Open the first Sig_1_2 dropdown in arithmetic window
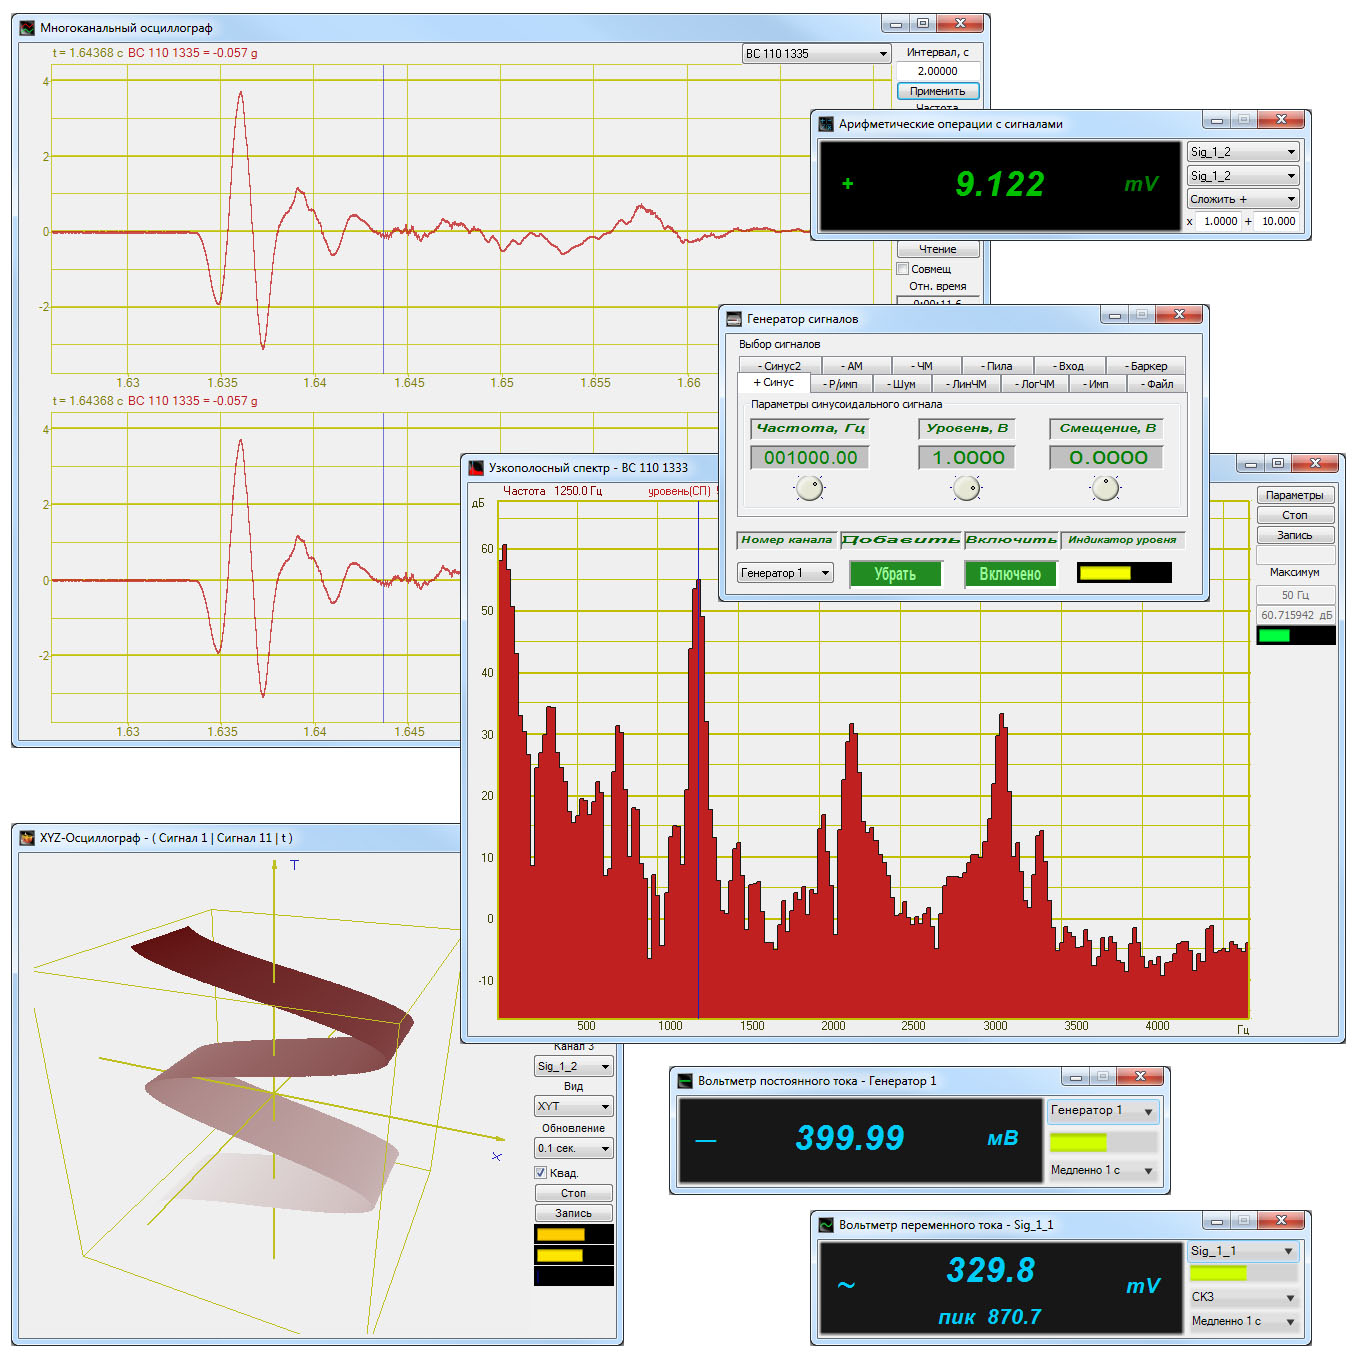 [1243, 152]
